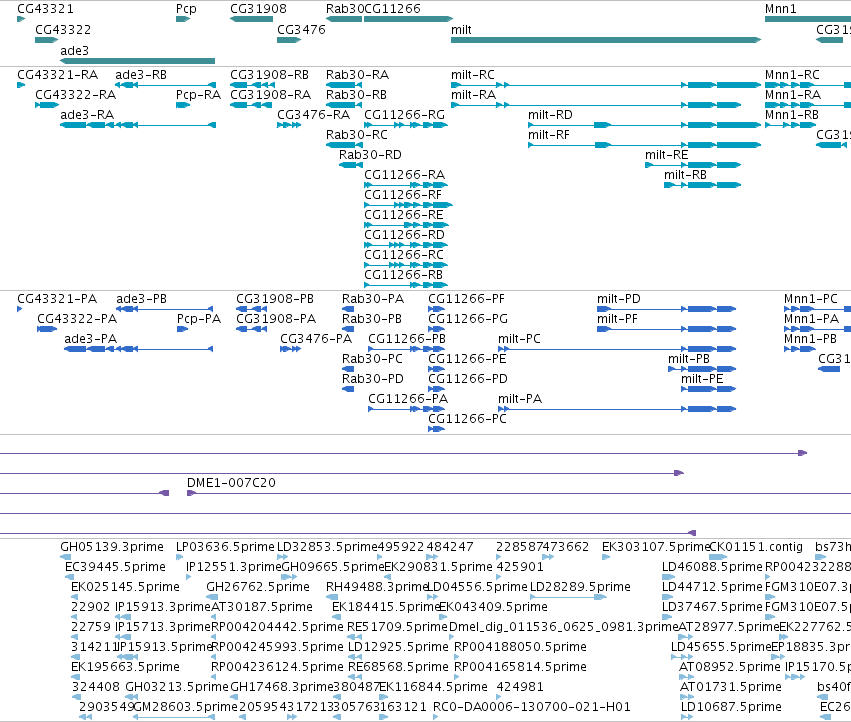Select the CG43322 gene label
Viewport: 851px width, 722px height.
click(x=63, y=30)
